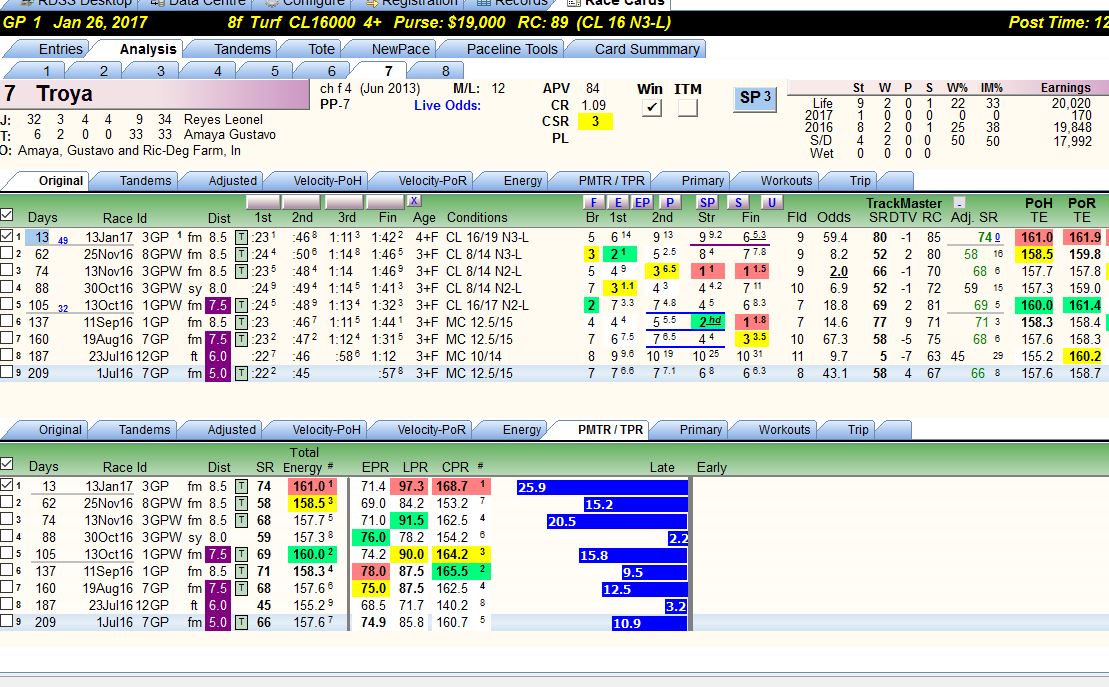
Task: Open the Tote tab
Action: point(321,49)
